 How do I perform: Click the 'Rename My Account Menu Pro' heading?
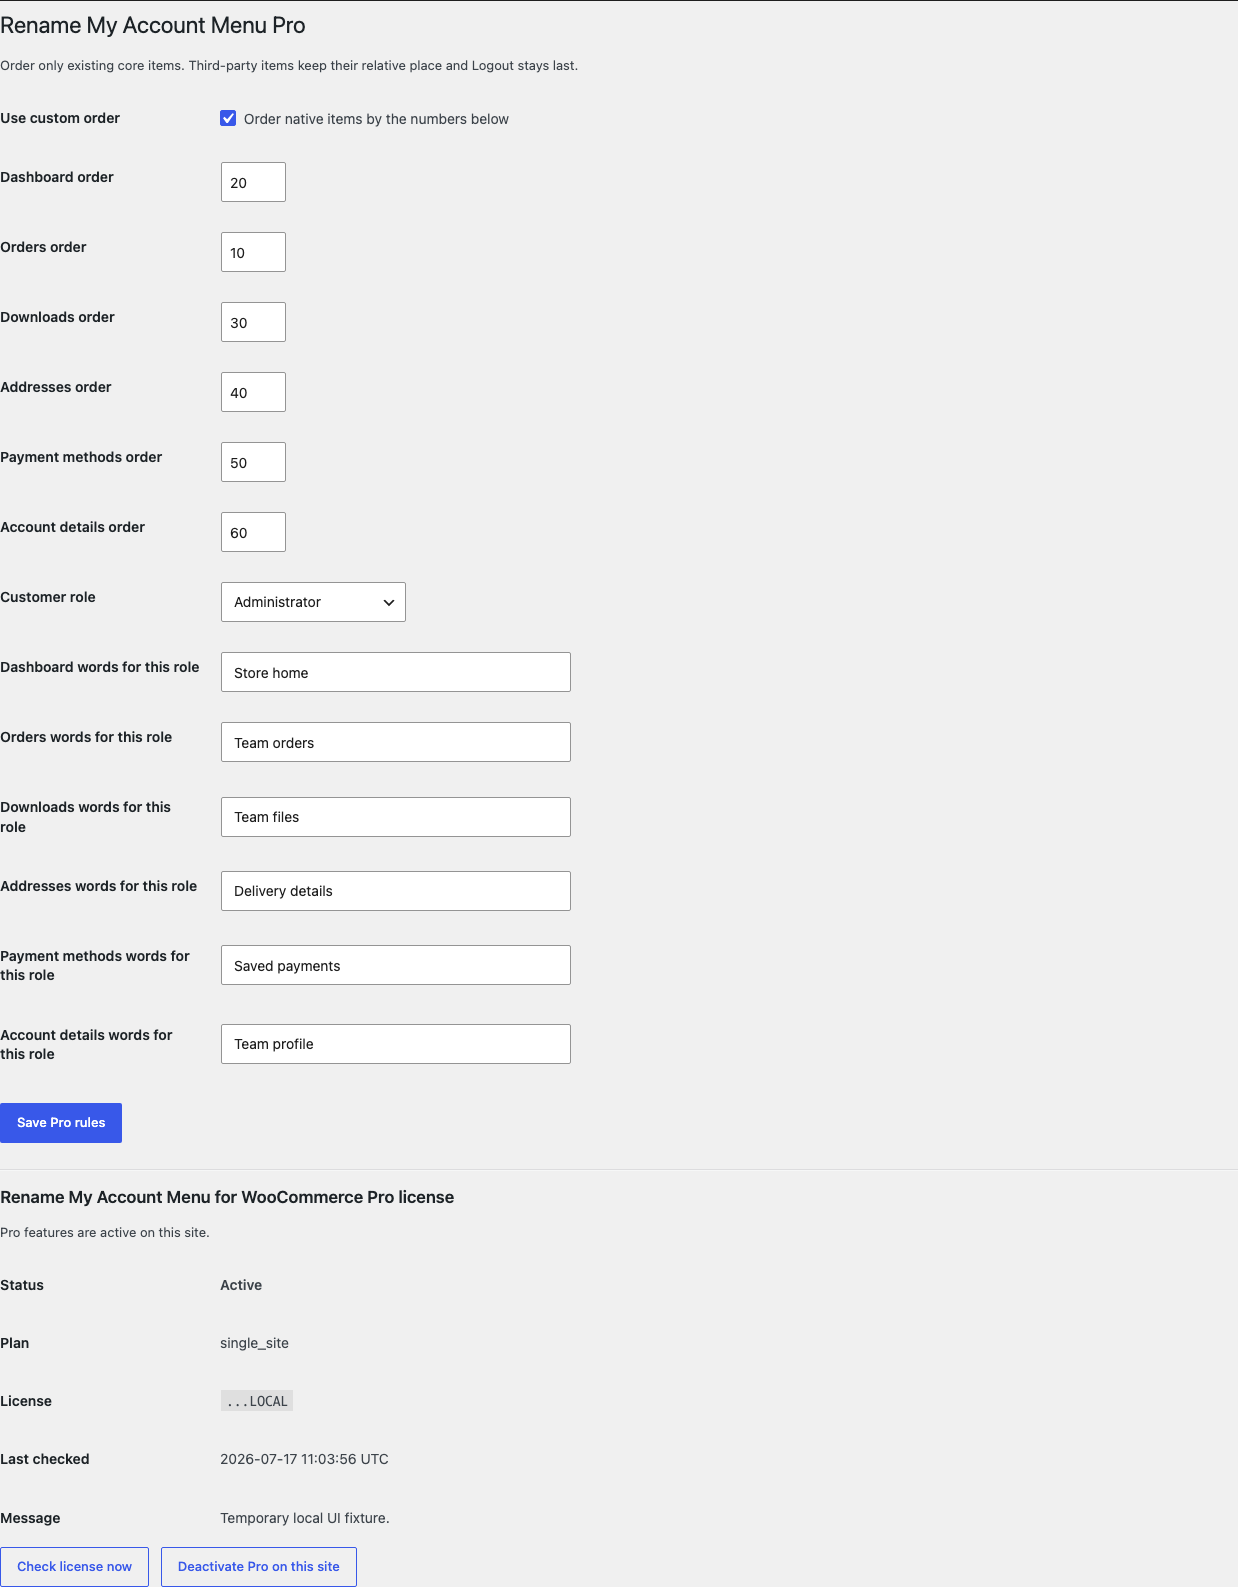tap(153, 26)
